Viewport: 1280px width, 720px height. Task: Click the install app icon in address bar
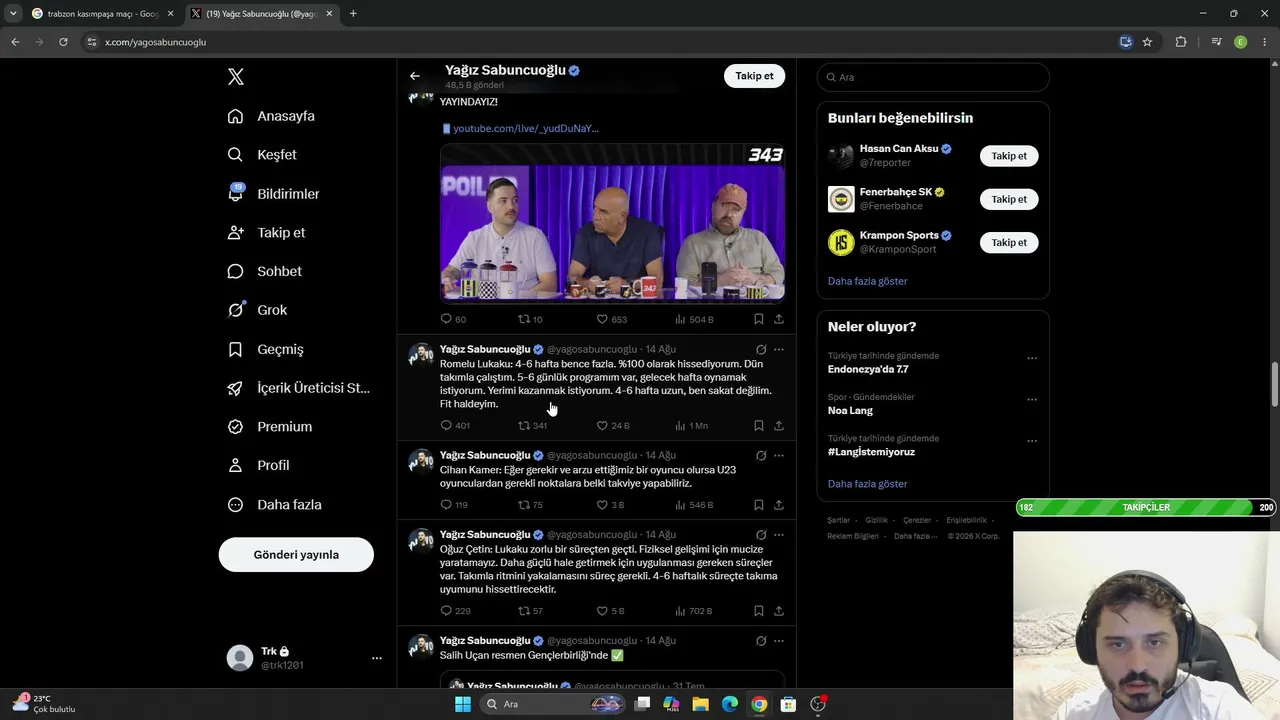[x=1126, y=42]
